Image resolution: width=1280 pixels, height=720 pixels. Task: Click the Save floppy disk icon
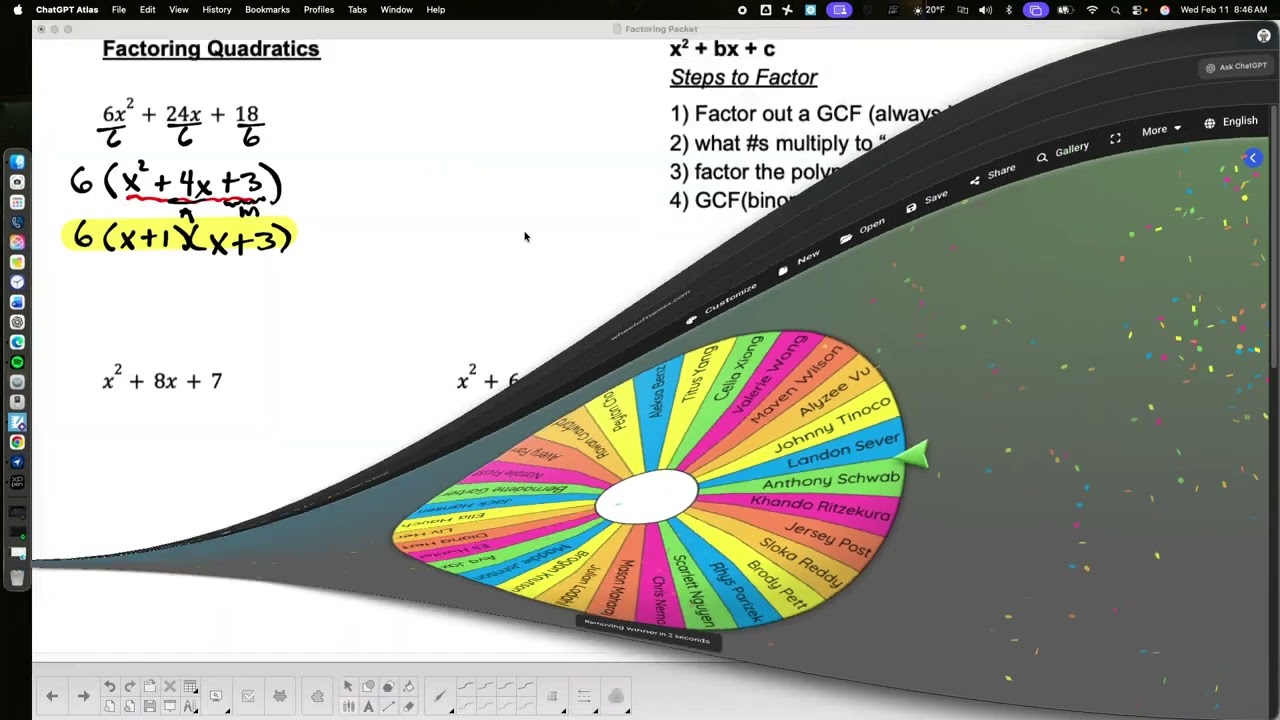point(150,706)
